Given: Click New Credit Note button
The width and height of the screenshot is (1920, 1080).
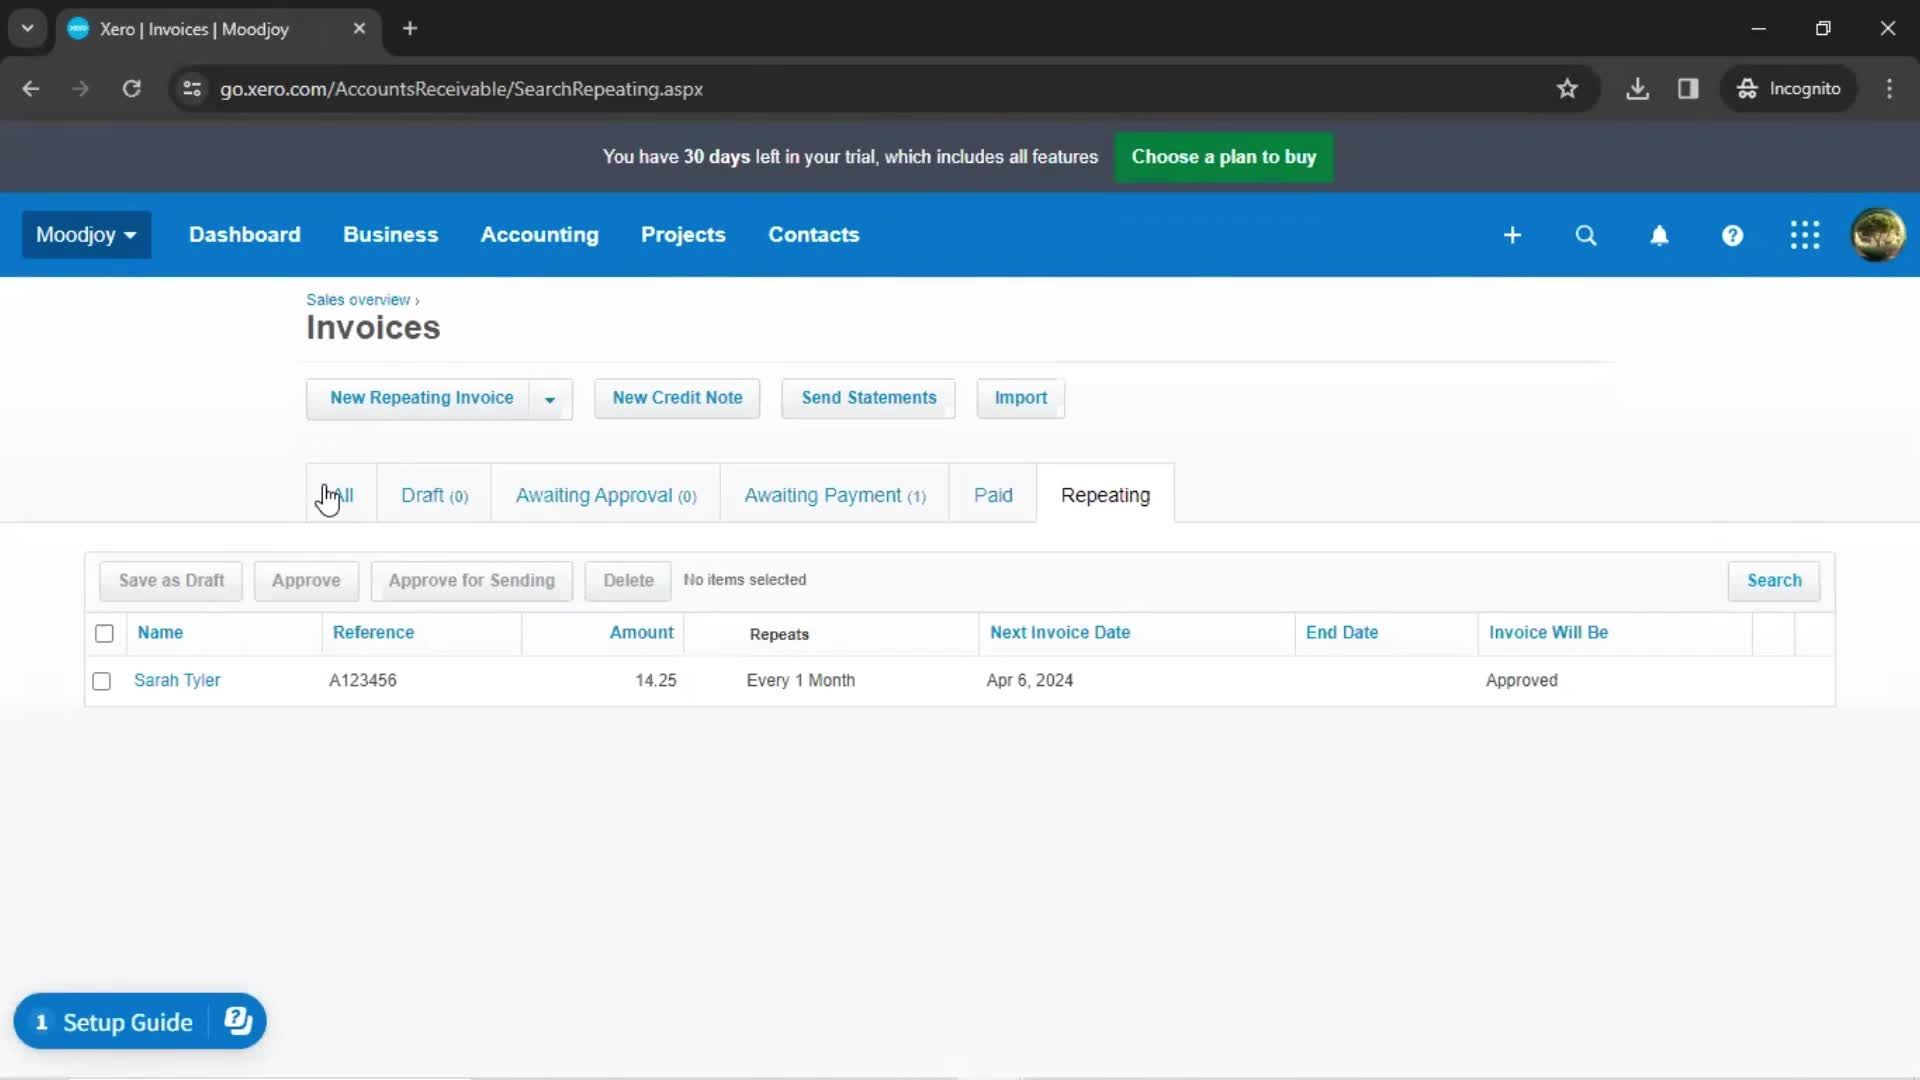Looking at the screenshot, I should [677, 398].
